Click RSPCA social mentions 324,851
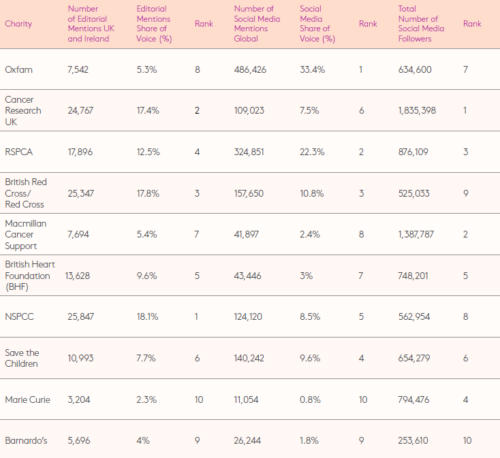The image size is (500, 458). [249, 152]
